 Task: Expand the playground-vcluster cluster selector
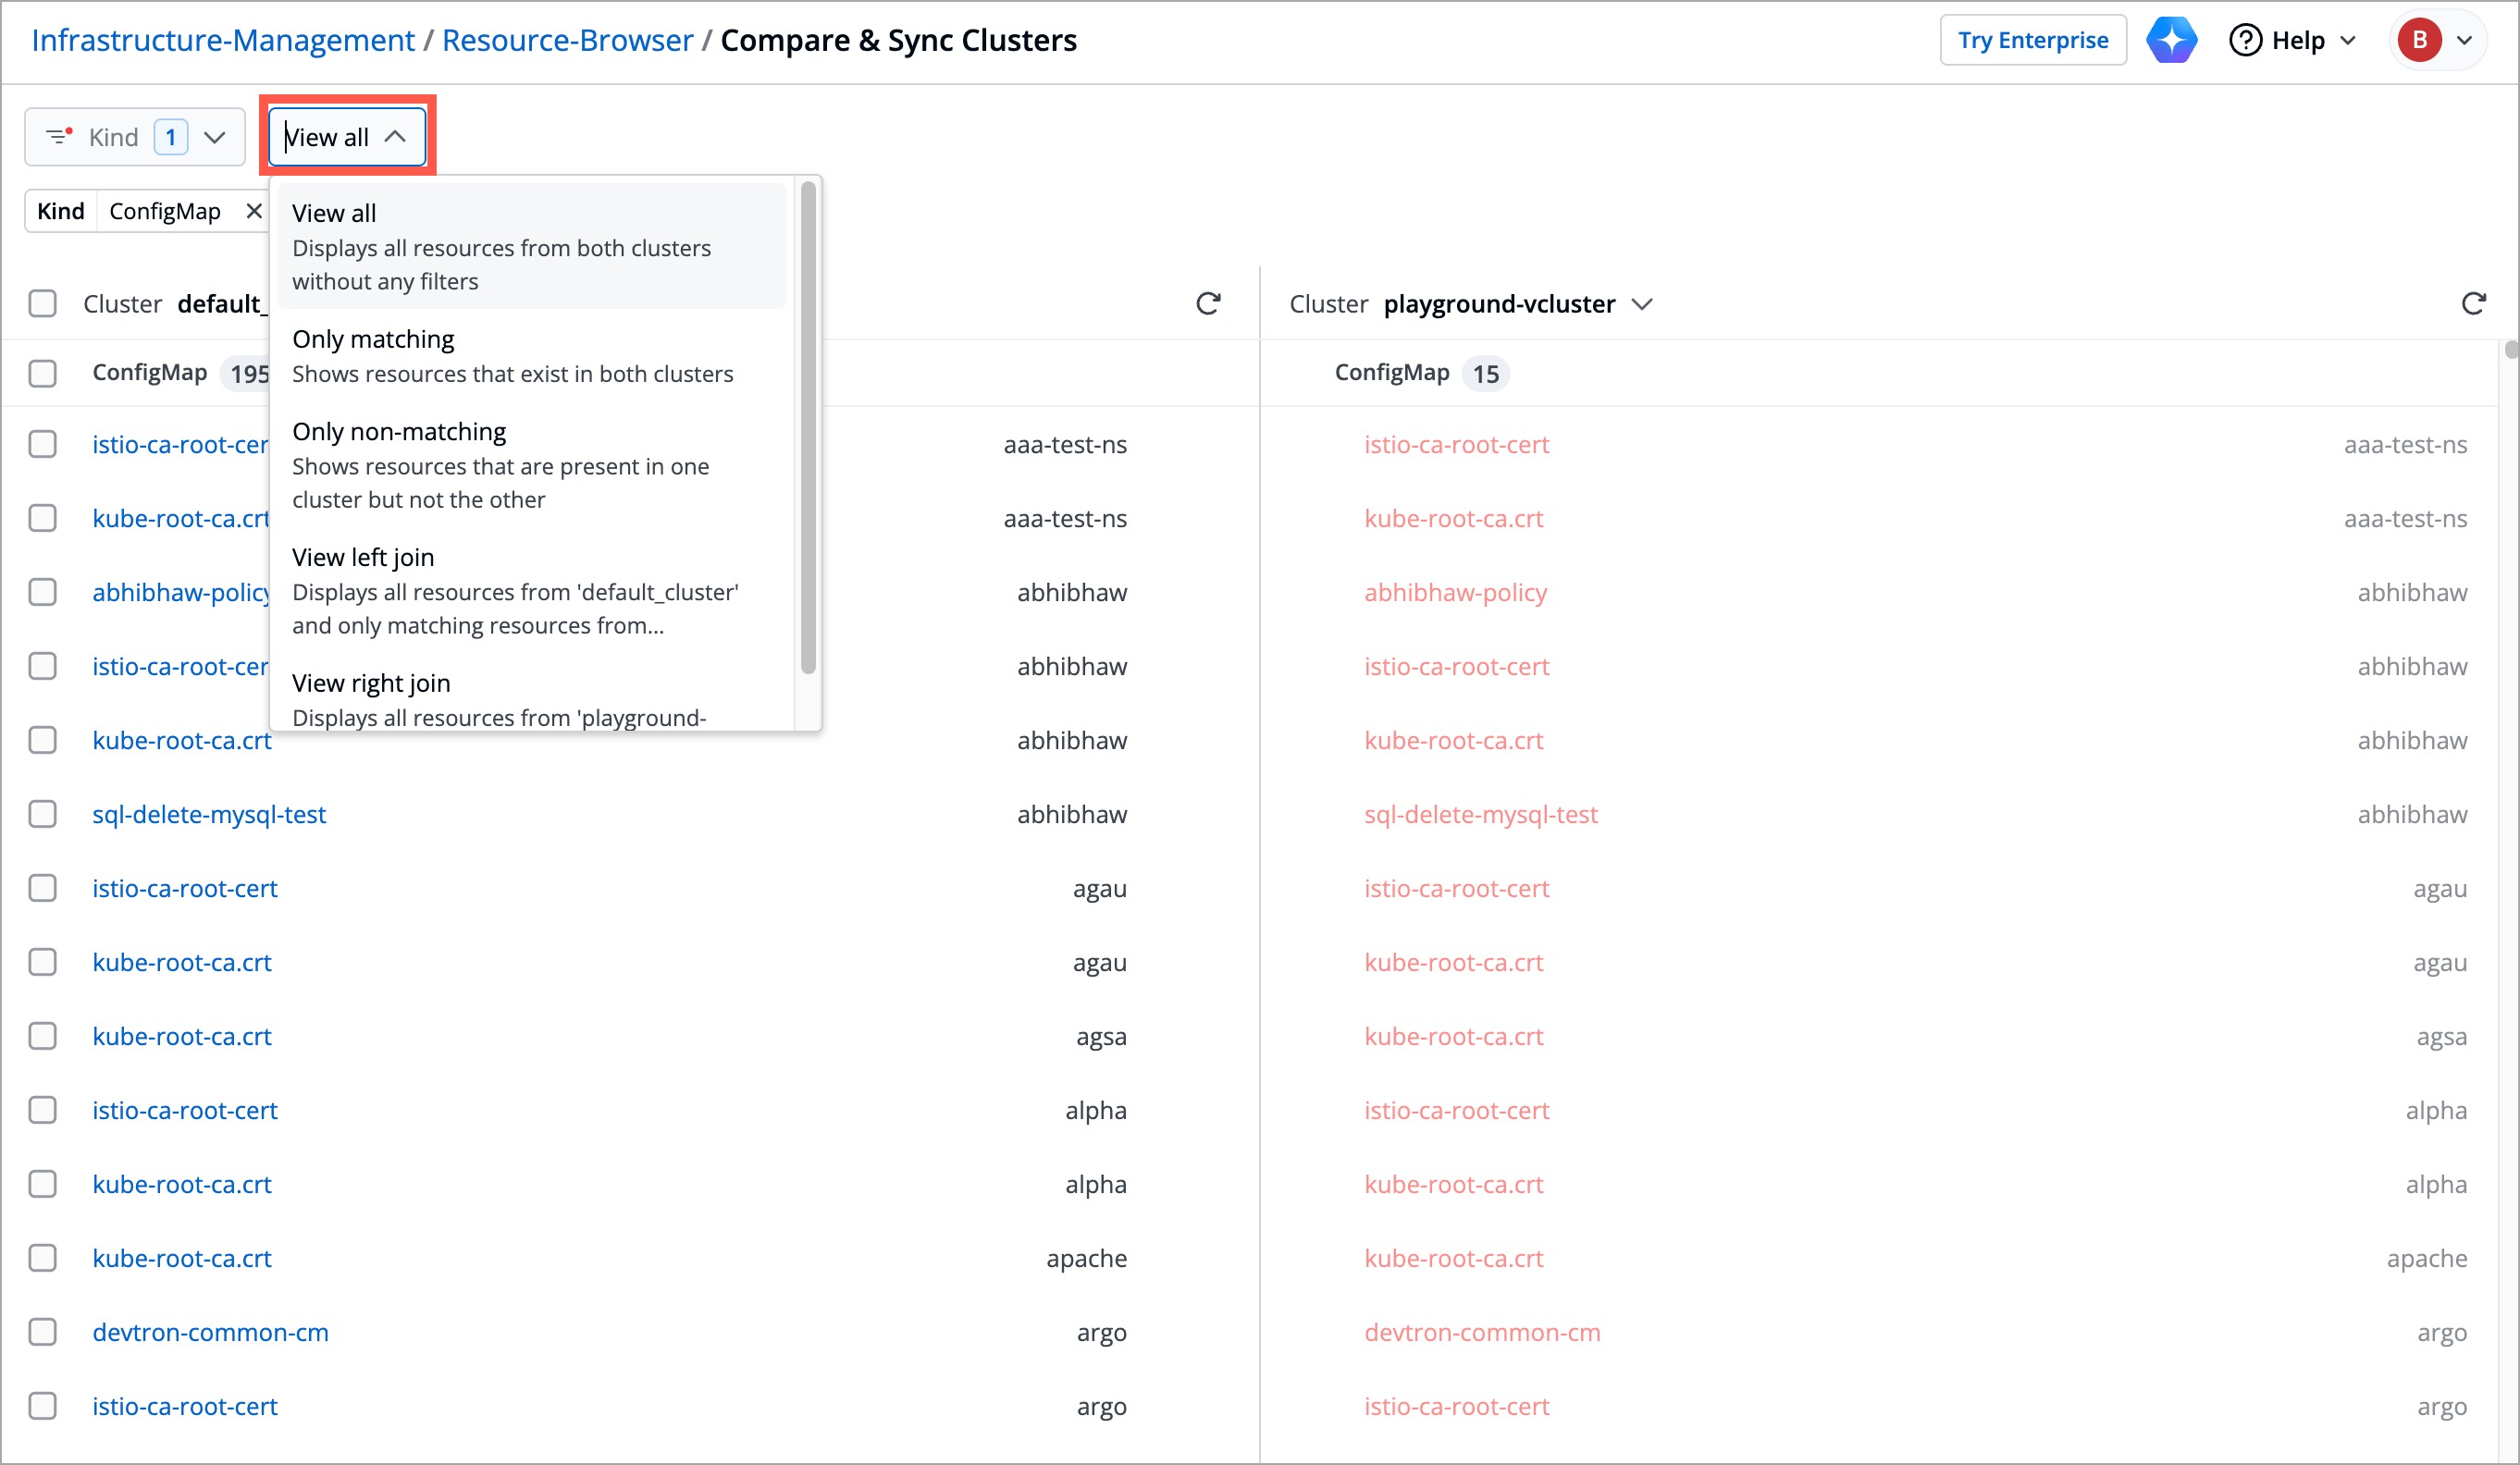click(x=1642, y=303)
